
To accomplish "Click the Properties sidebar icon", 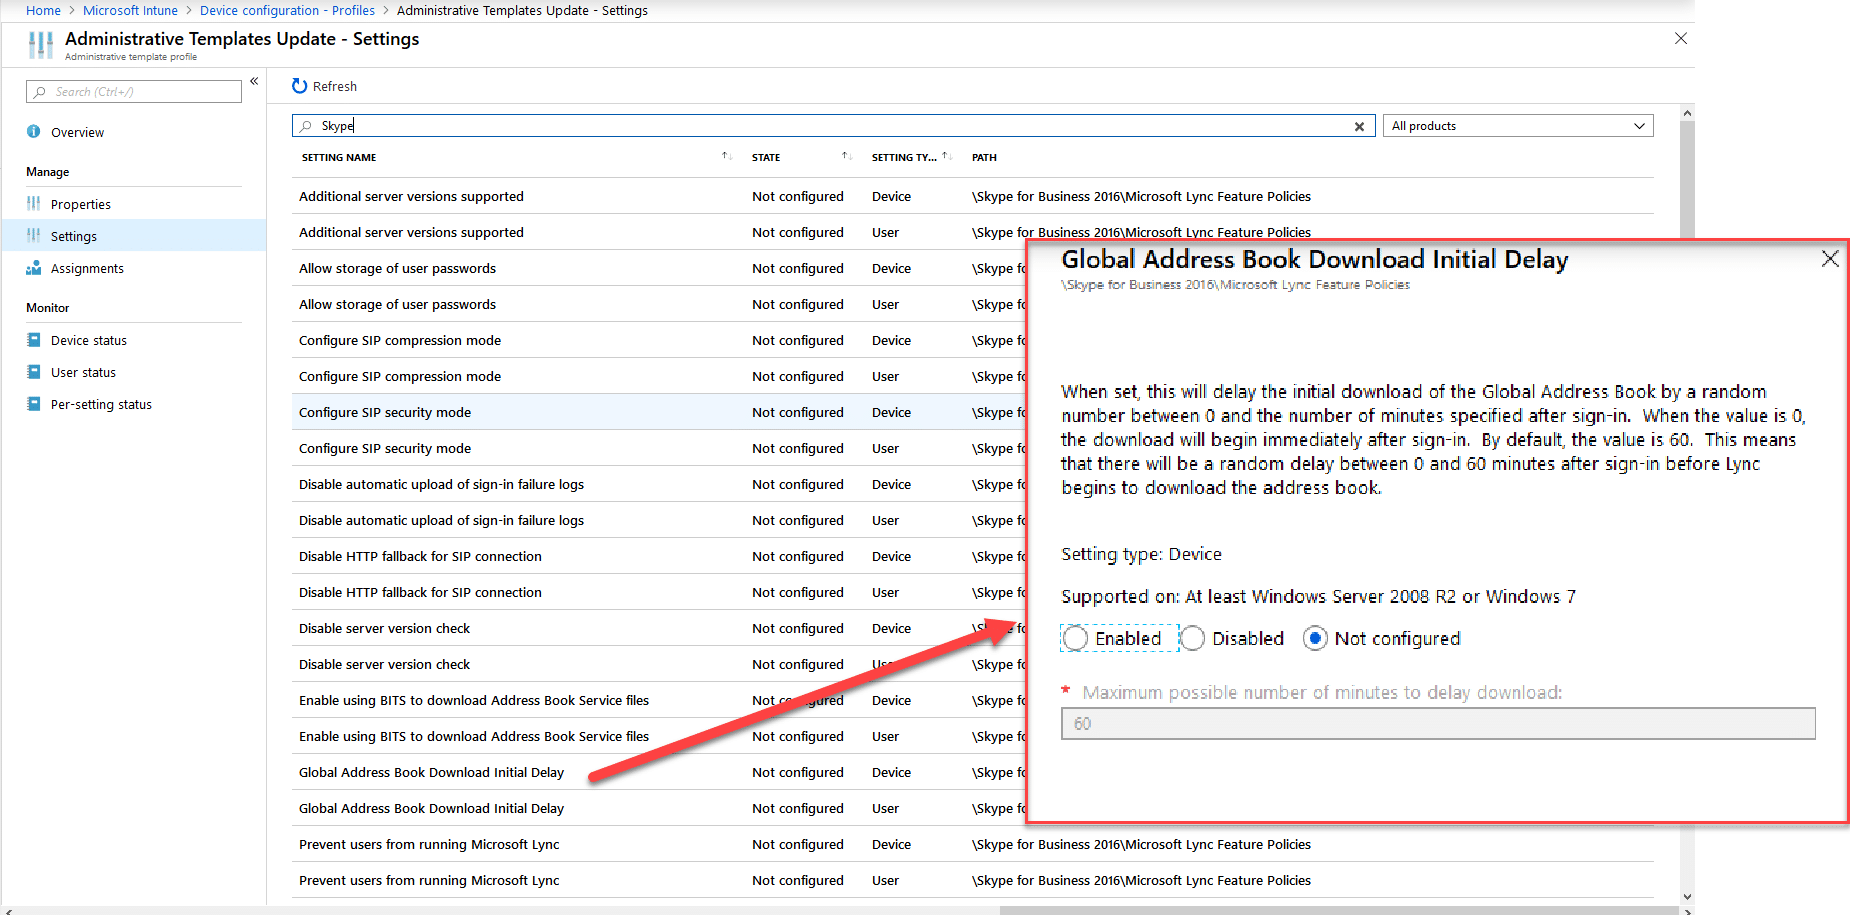I will pos(34,203).
